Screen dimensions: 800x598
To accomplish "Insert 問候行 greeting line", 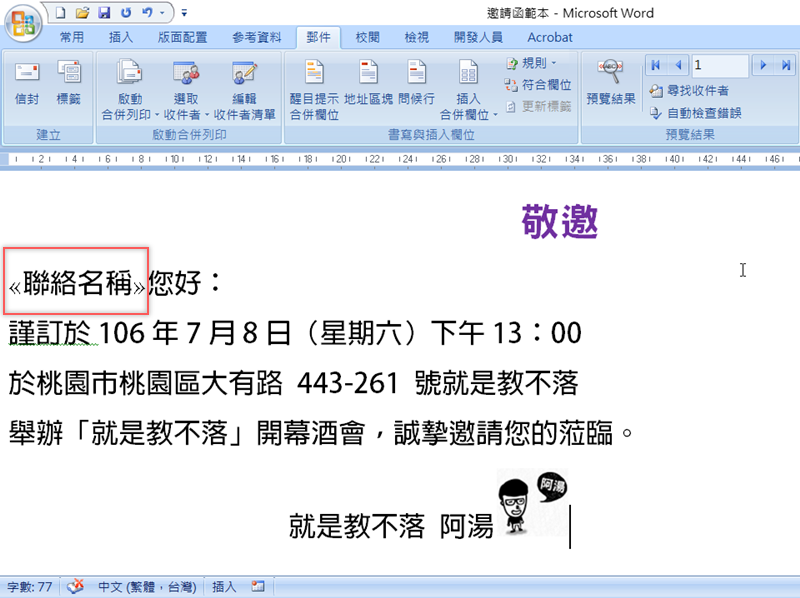I will tap(416, 83).
